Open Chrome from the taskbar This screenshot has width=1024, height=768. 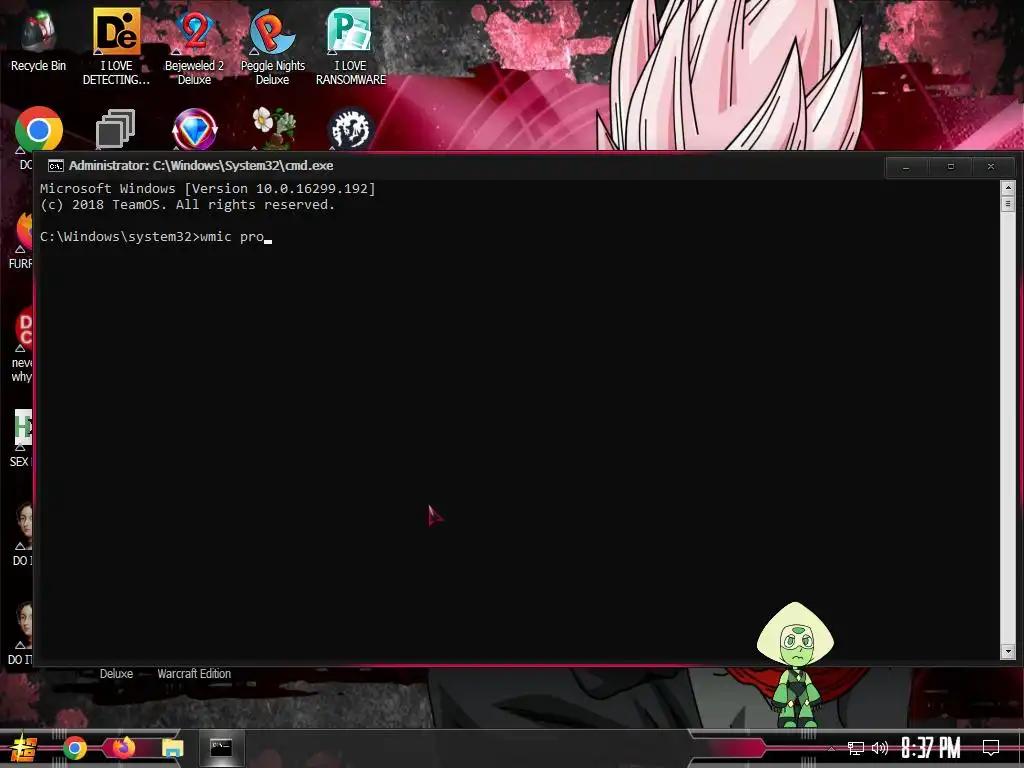[x=74, y=748]
